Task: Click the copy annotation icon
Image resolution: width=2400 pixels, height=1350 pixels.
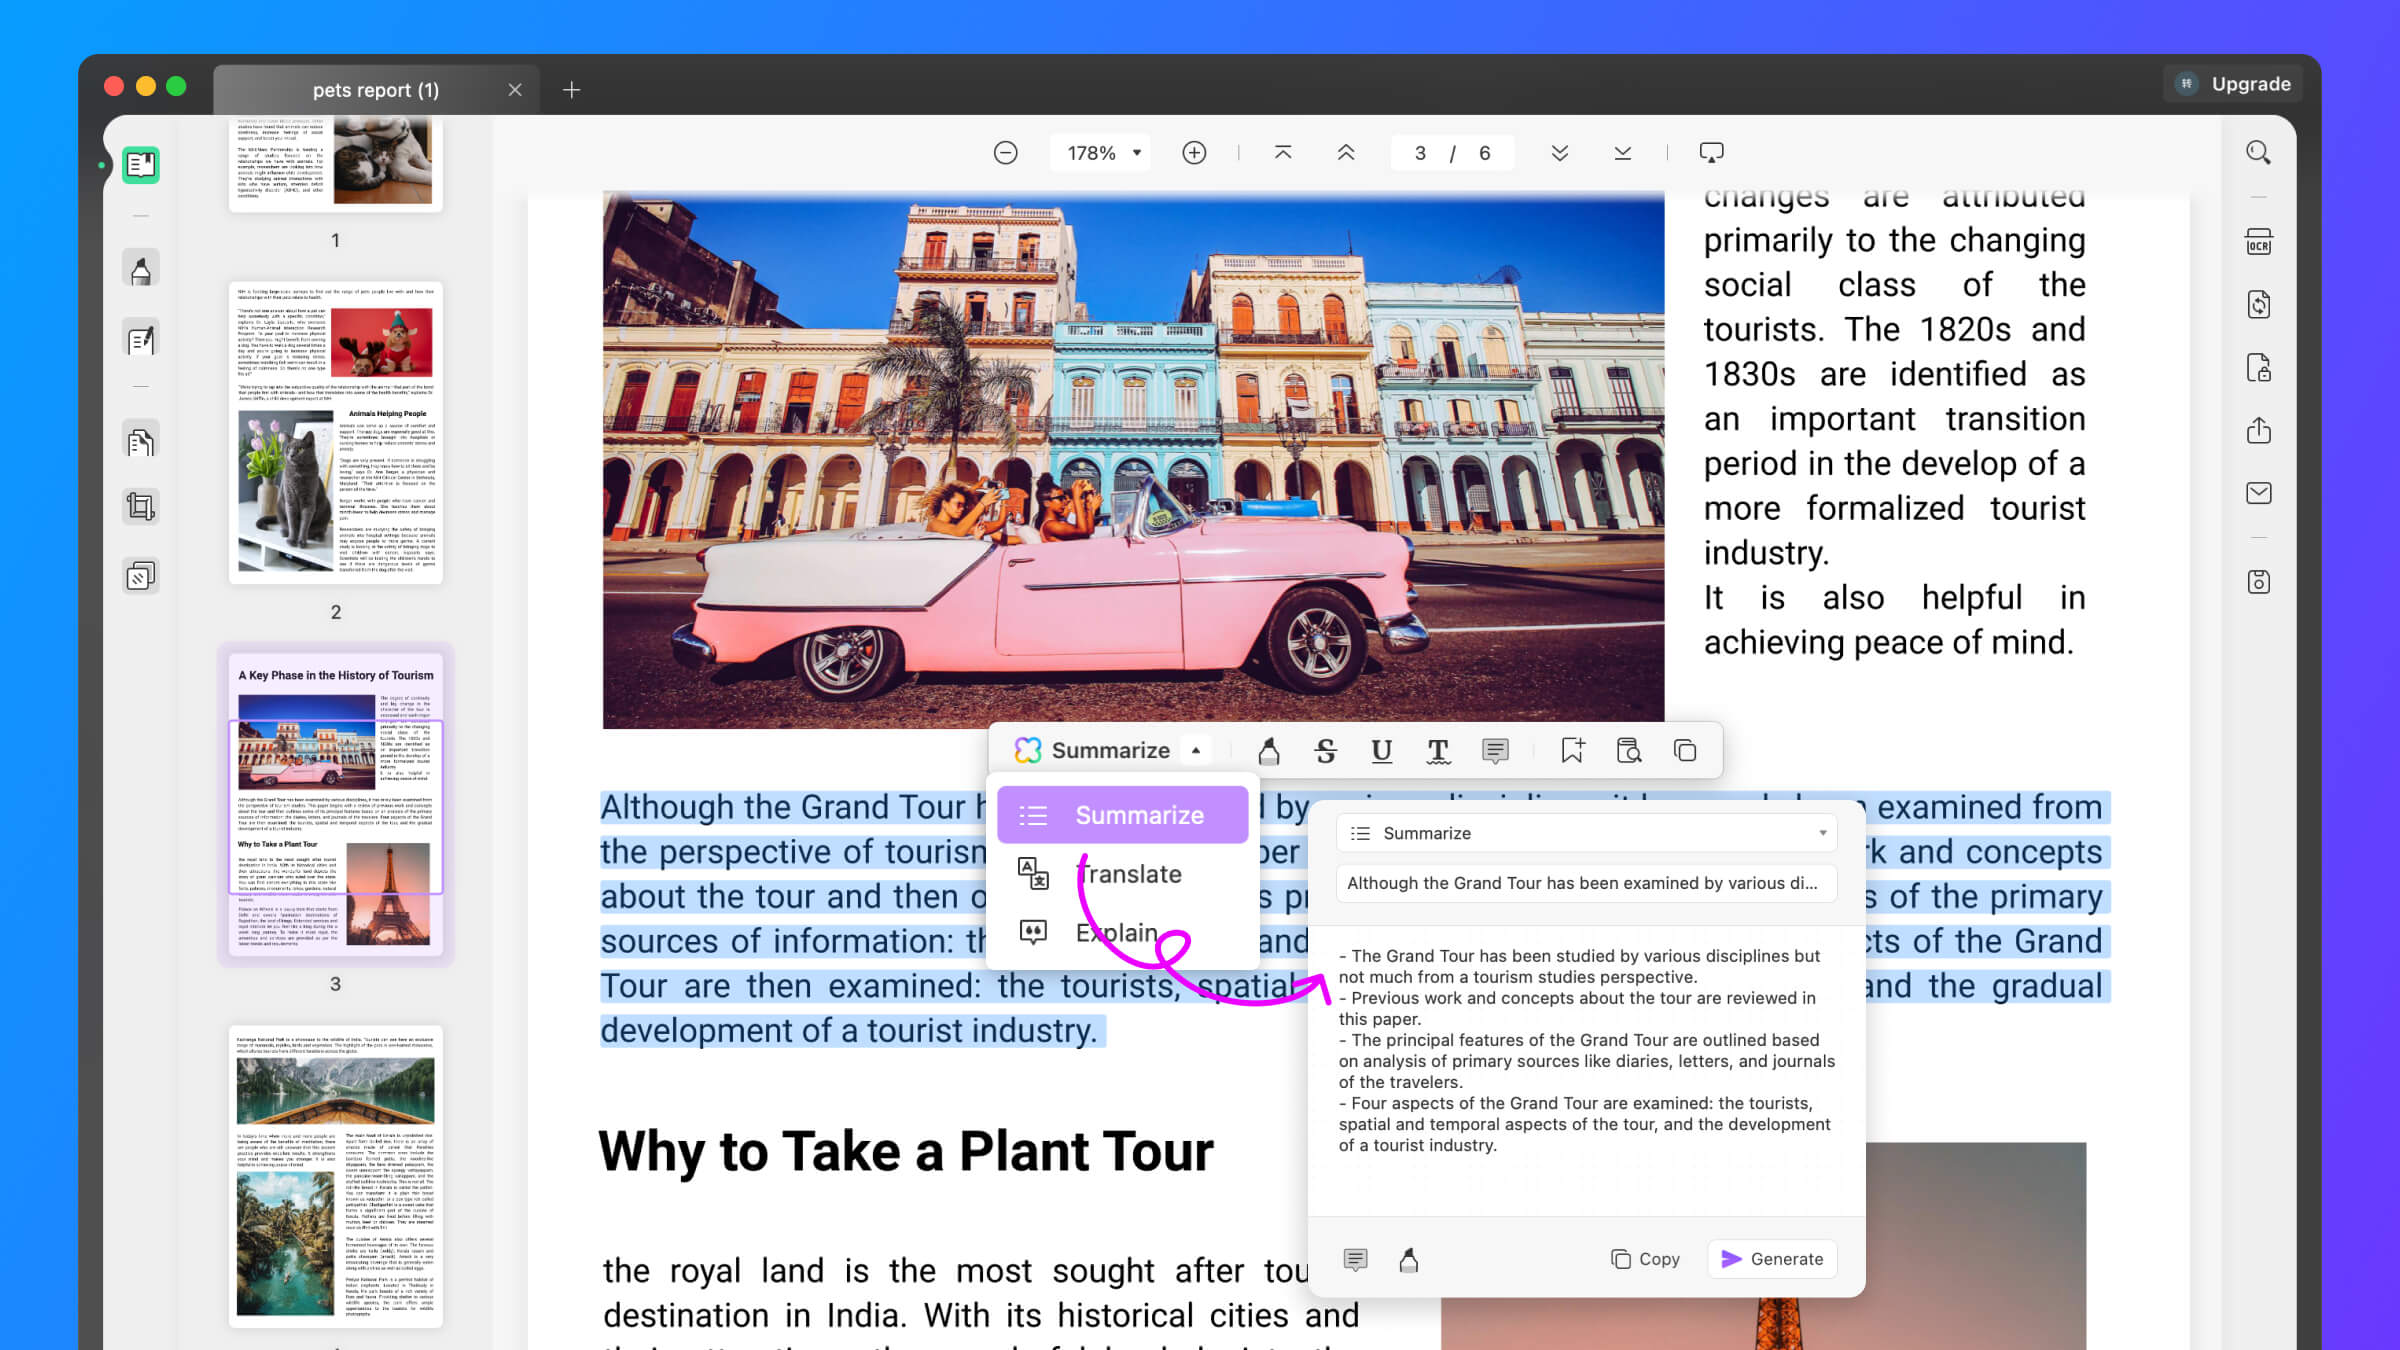Action: [1685, 750]
